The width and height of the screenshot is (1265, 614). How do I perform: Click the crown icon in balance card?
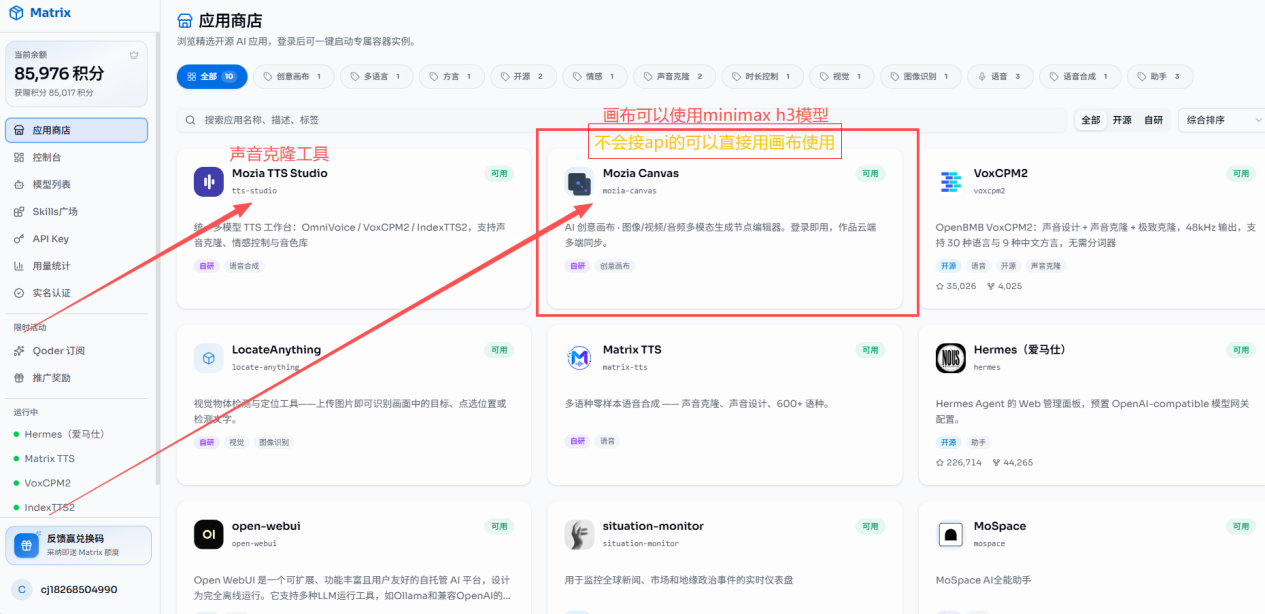(x=134, y=54)
